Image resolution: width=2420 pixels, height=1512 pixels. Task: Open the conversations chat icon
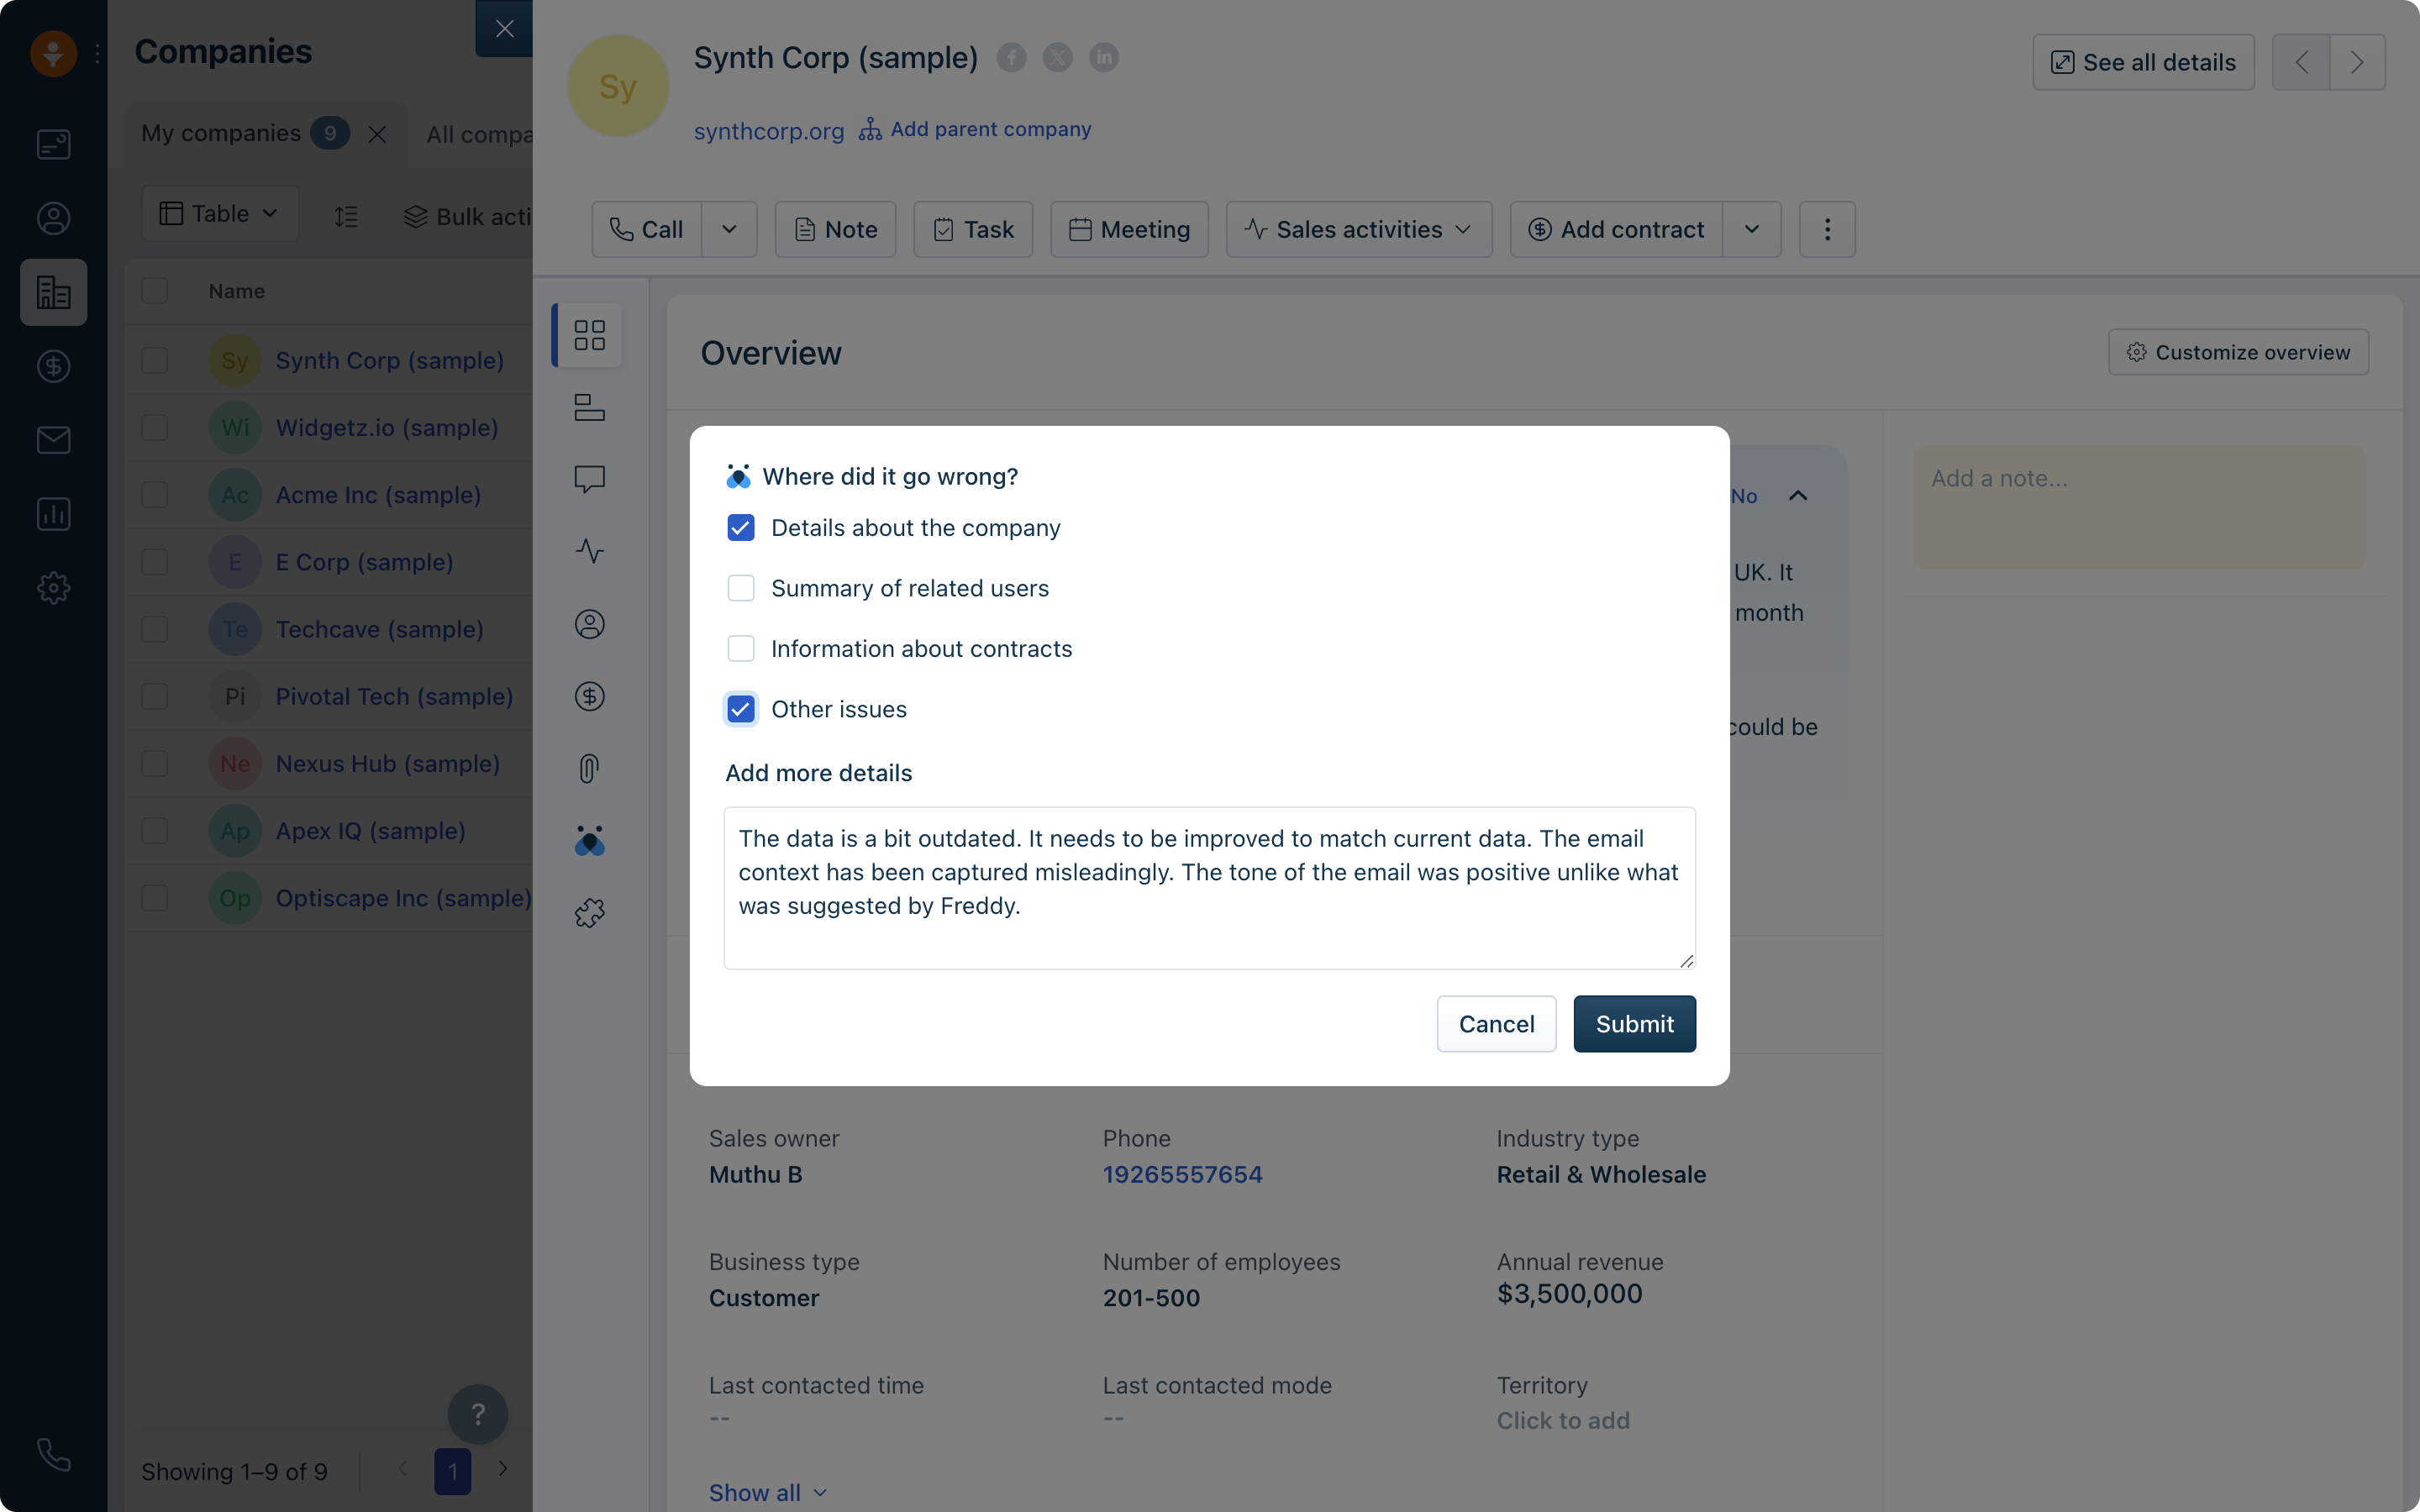tap(589, 479)
